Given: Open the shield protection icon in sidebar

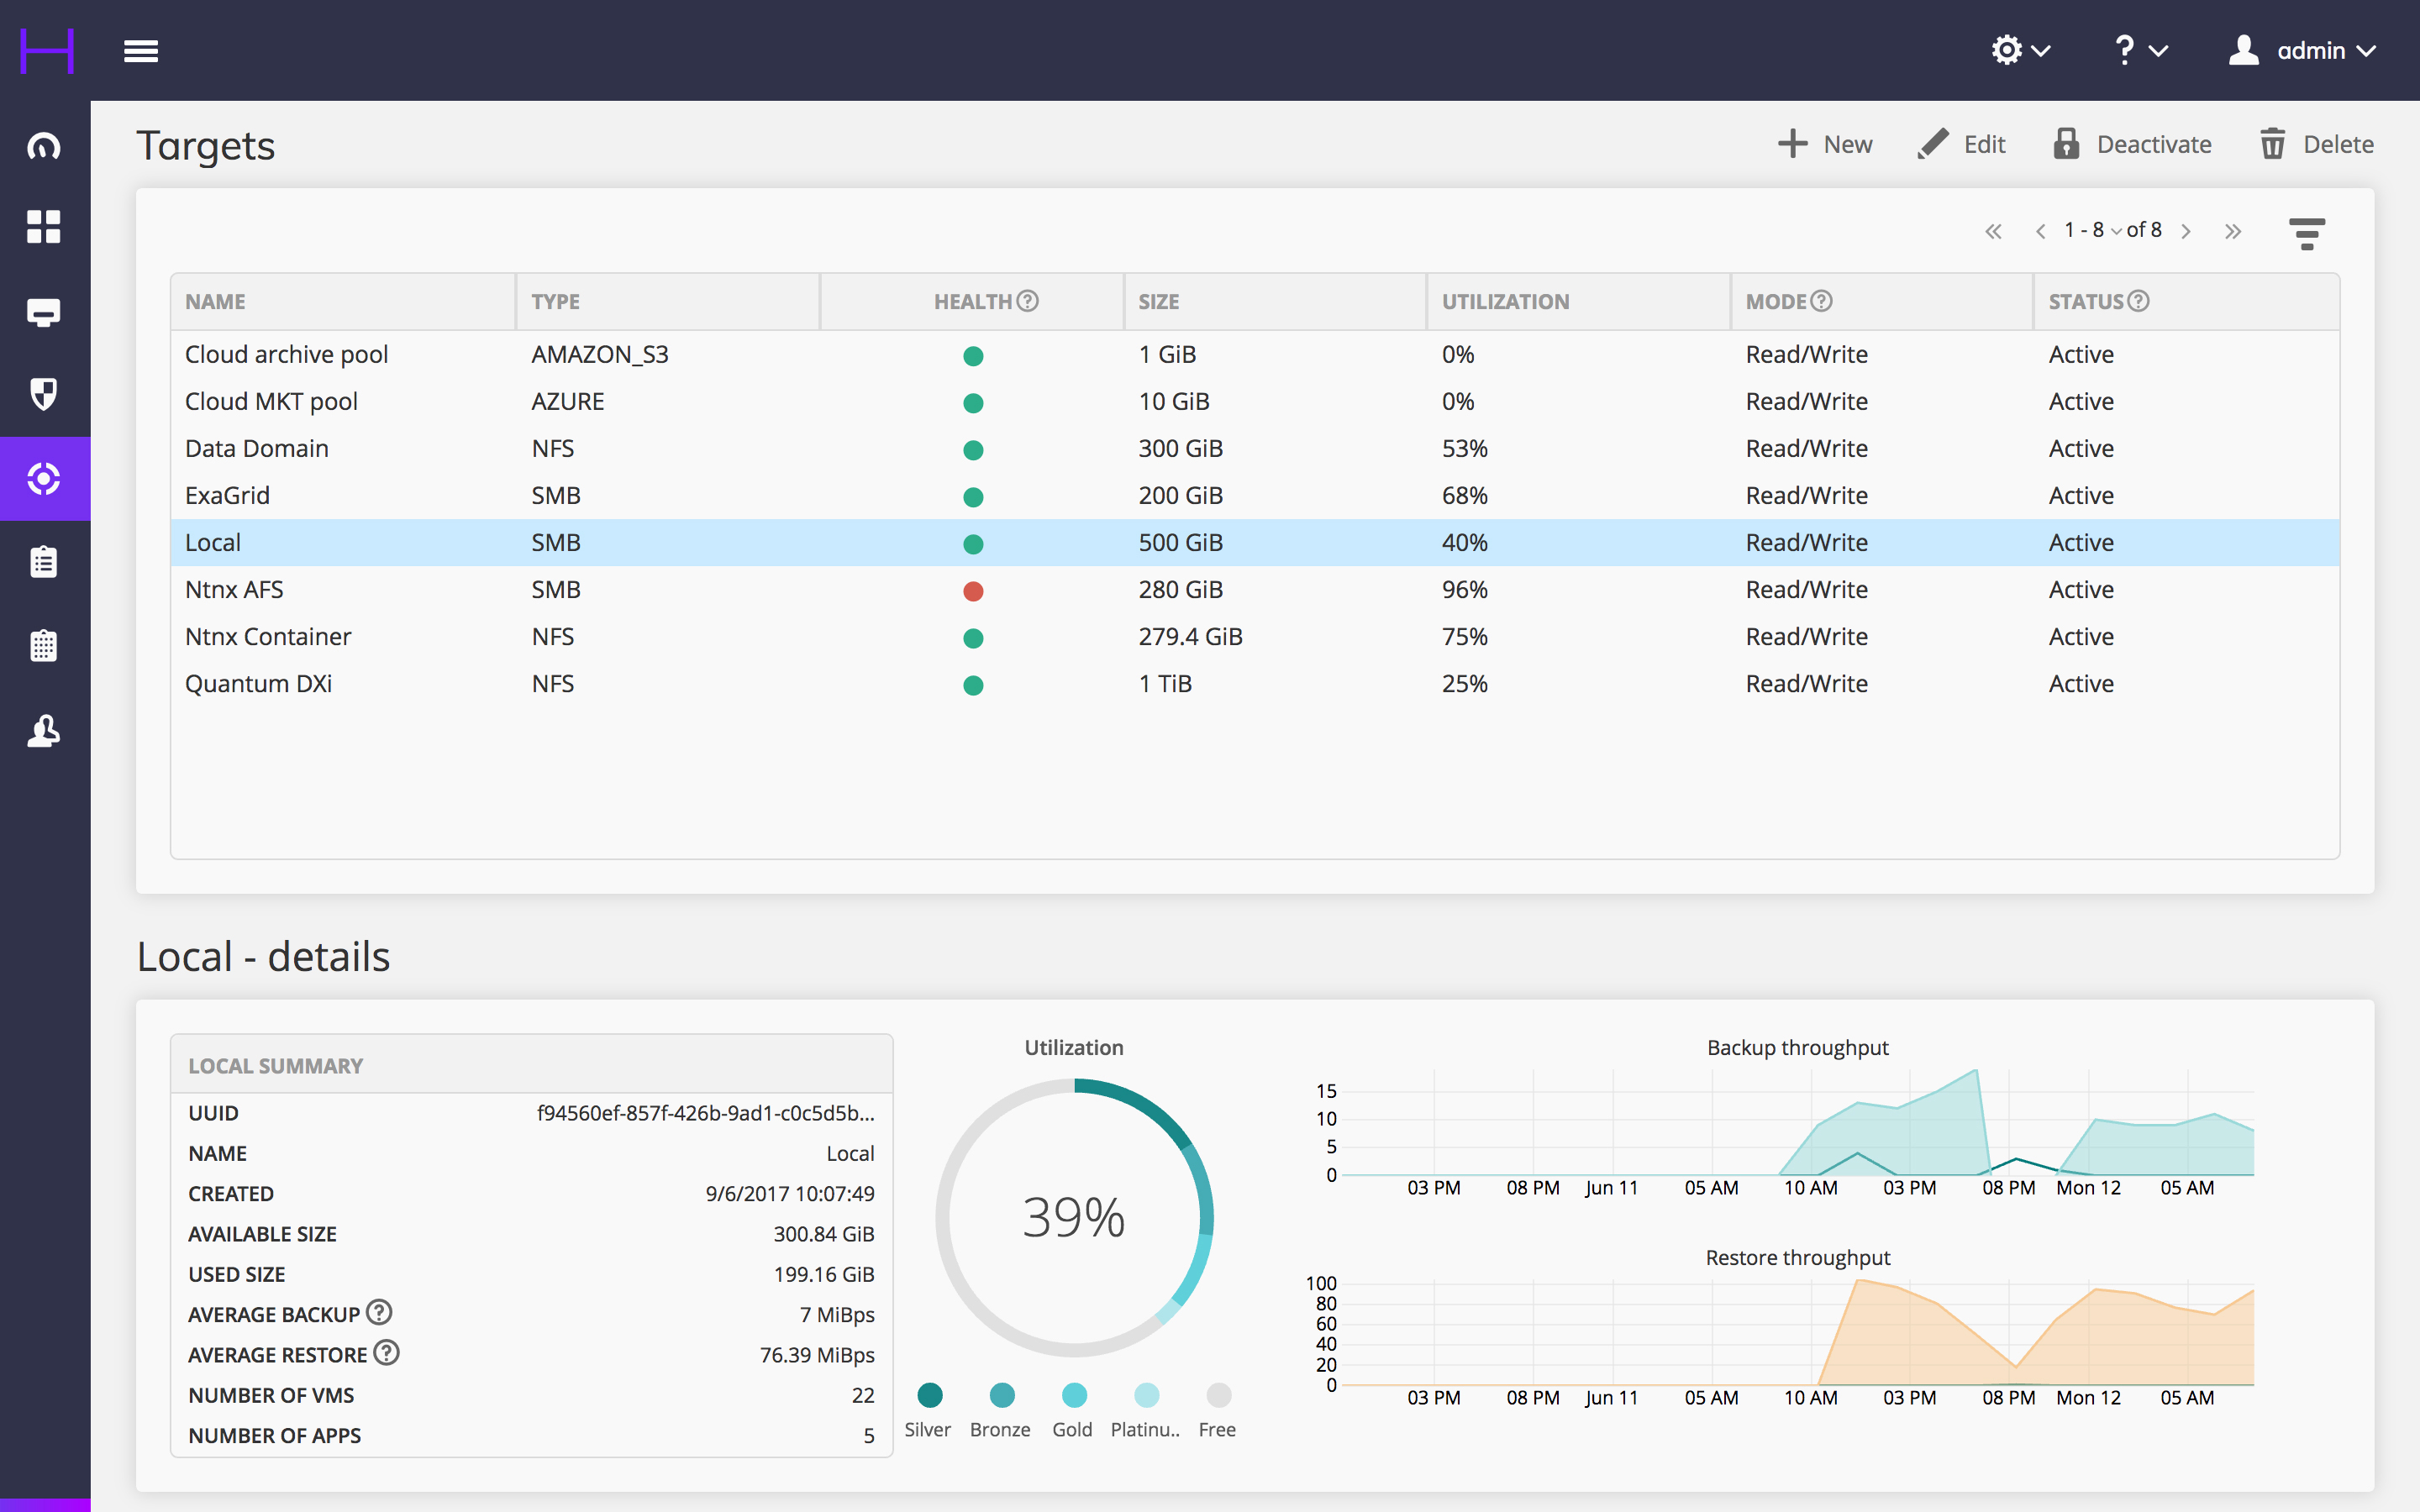Looking at the screenshot, I should tap(44, 394).
